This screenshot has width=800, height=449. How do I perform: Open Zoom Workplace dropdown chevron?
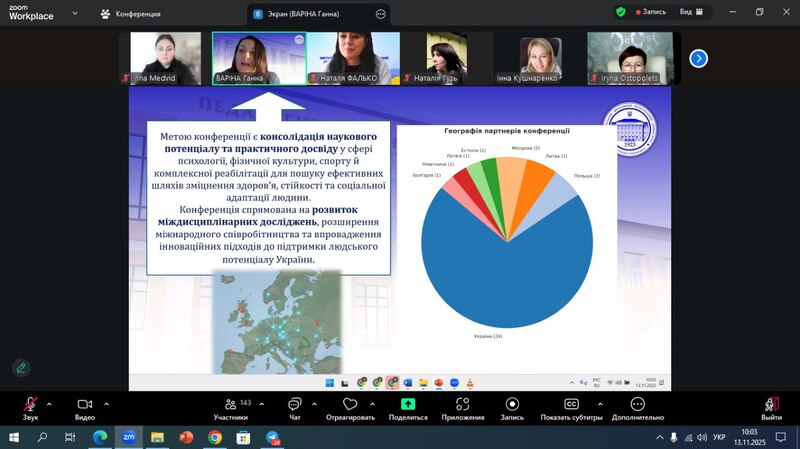tap(75, 15)
